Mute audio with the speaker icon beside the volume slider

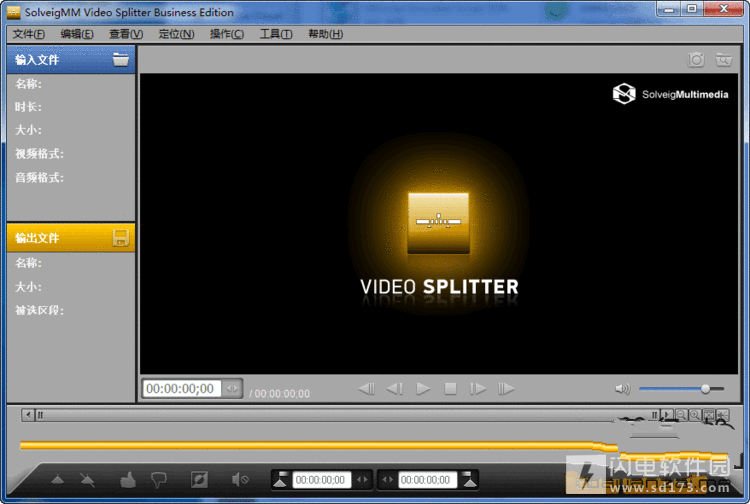tap(622, 389)
